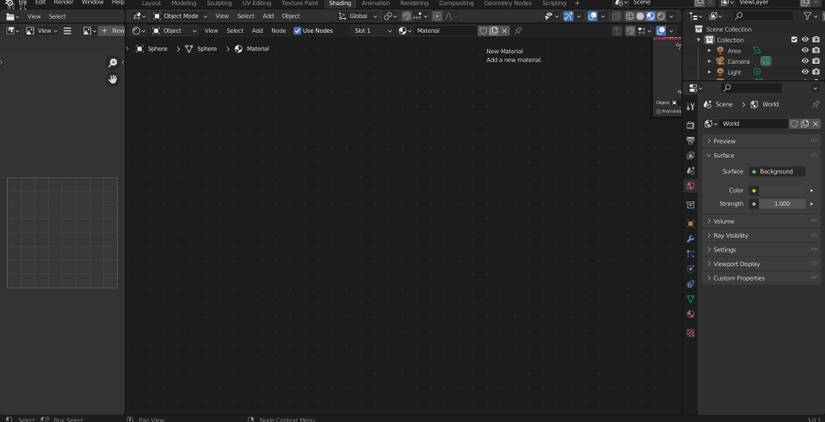Open the Slot 1 dropdown

(373, 31)
